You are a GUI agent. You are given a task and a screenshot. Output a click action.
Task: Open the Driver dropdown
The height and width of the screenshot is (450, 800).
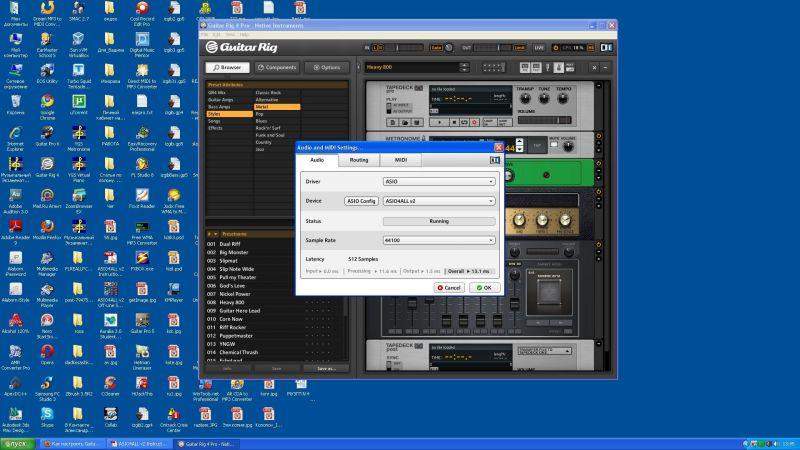[439, 182]
